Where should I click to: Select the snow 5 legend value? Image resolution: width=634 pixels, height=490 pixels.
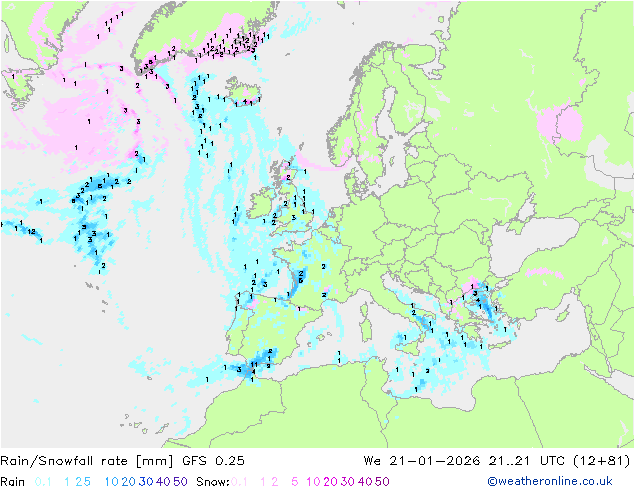click(295, 482)
